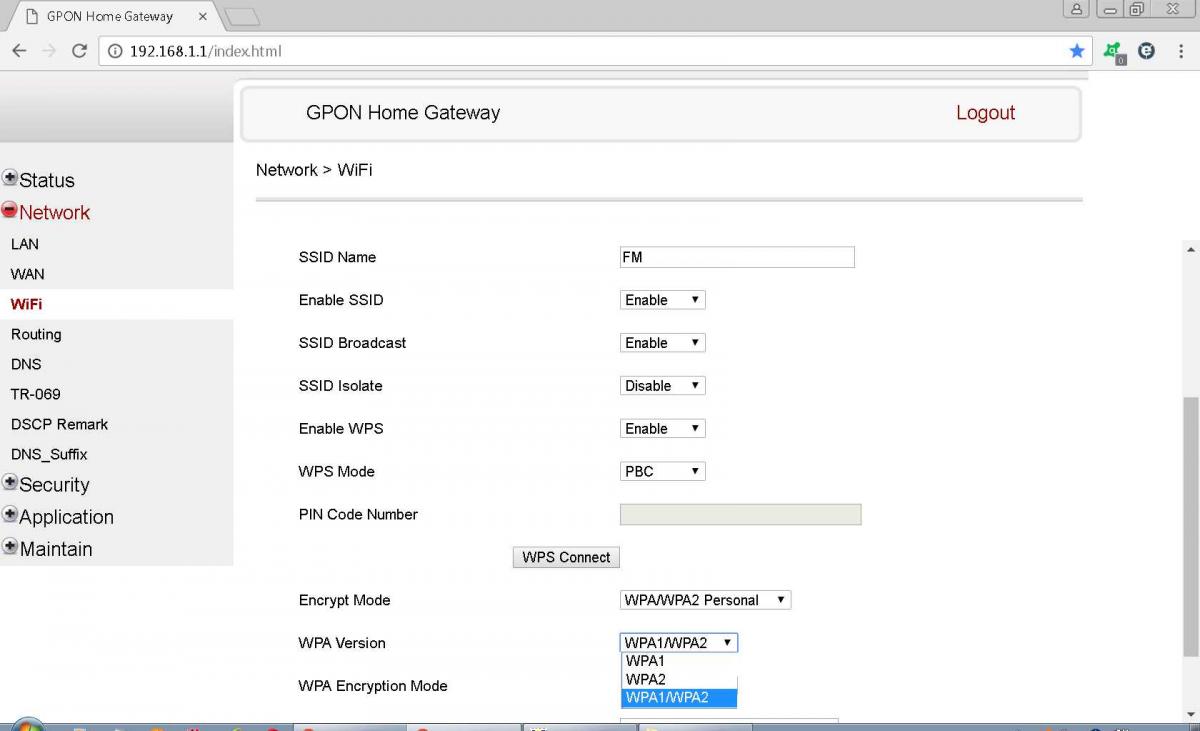The width and height of the screenshot is (1200, 731).
Task: Open the Enable WPS dropdown
Action: [x=663, y=429]
